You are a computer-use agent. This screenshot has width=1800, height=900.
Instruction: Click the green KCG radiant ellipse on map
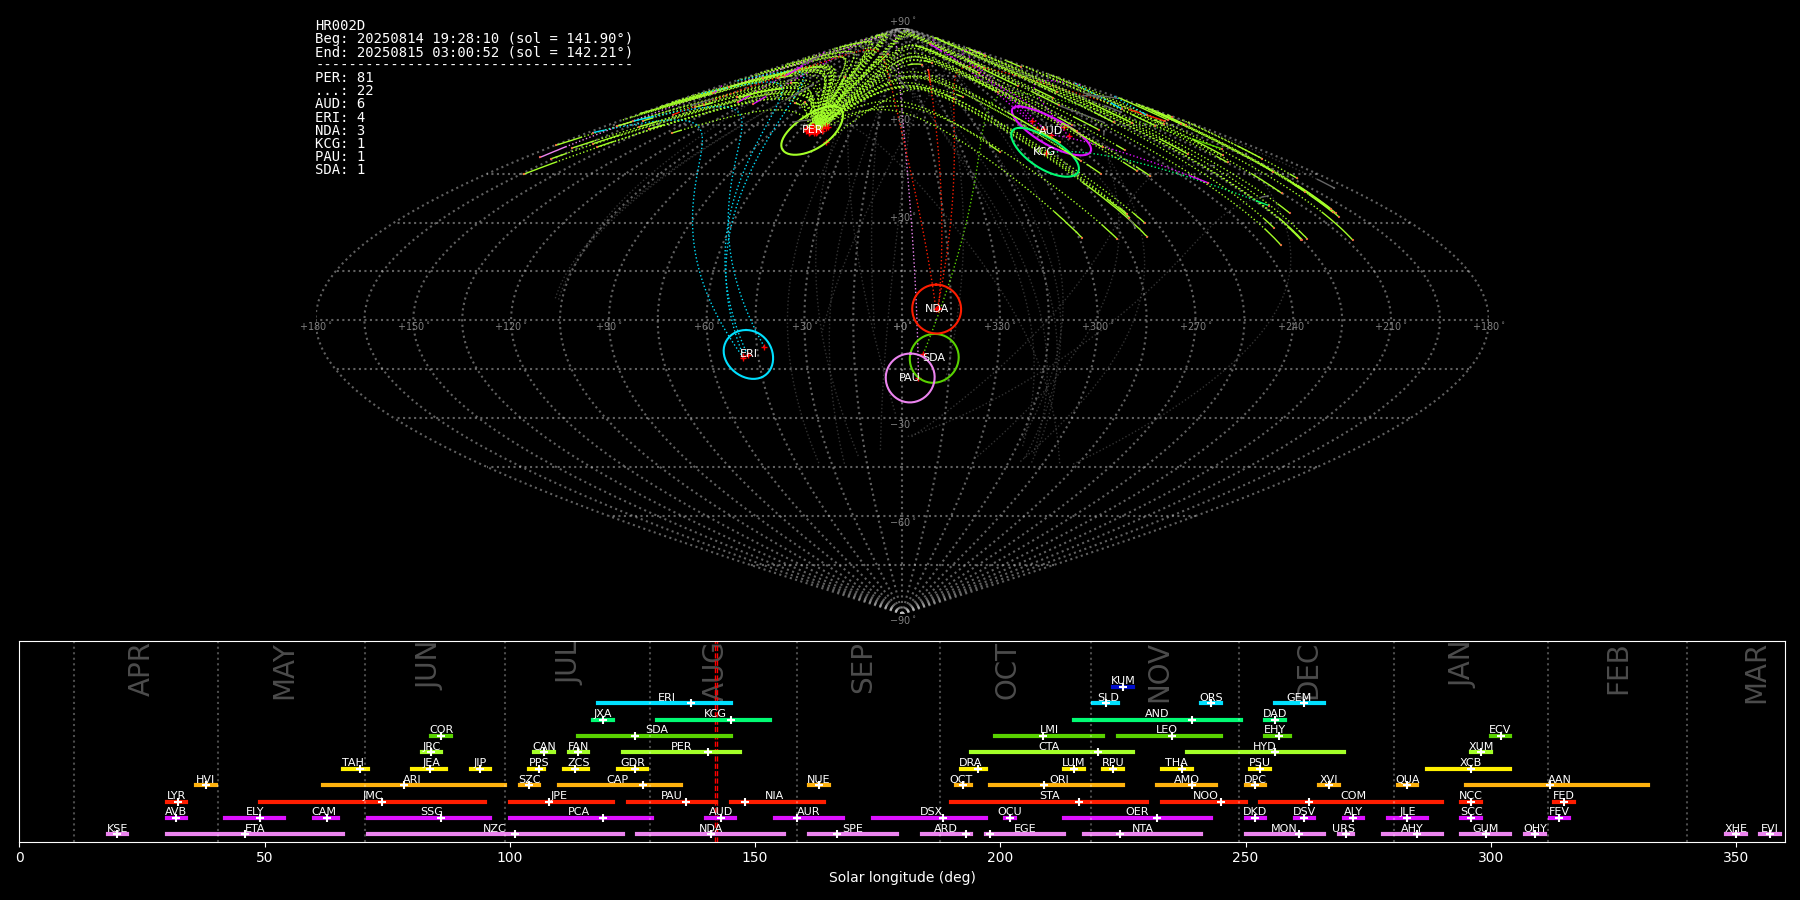click(1045, 152)
